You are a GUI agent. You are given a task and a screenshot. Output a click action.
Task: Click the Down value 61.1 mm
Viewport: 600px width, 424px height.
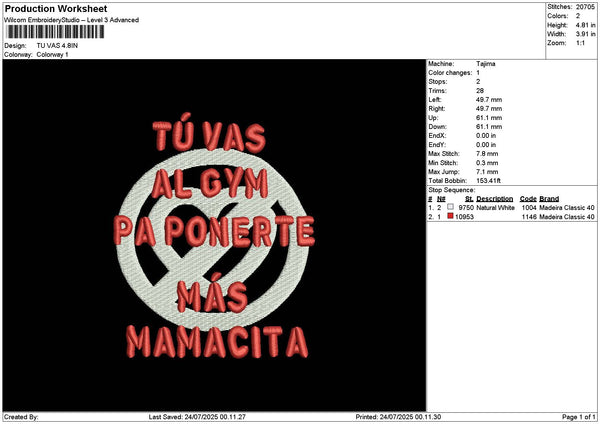(x=489, y=127)
